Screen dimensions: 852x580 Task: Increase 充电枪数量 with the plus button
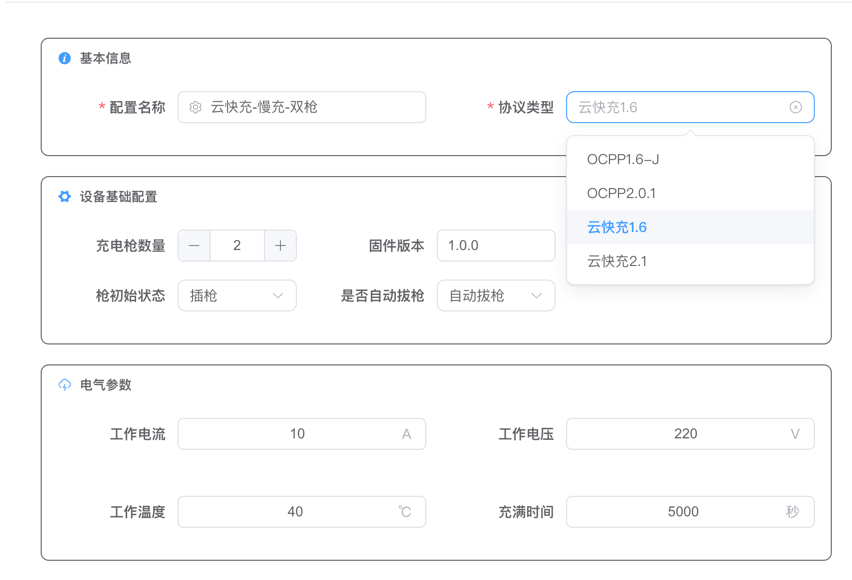280,246
